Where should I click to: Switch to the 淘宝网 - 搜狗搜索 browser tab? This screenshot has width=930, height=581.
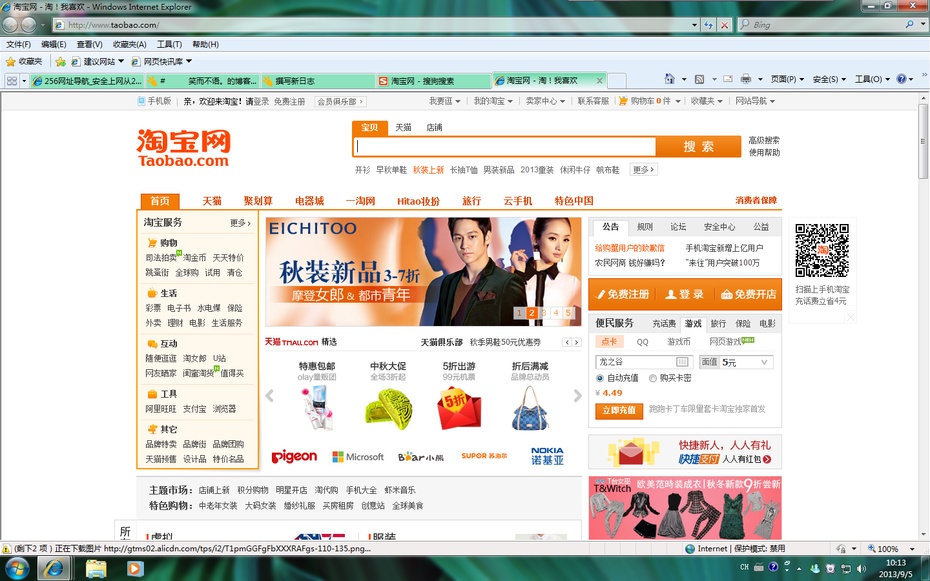click(433, 81)
